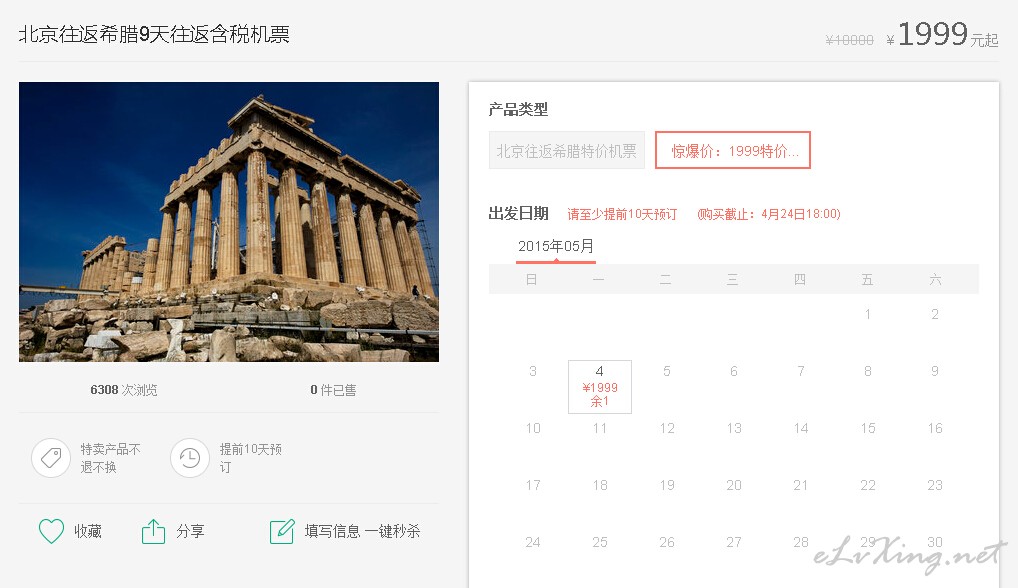Click the Parthenon product photo

point(229,221)
